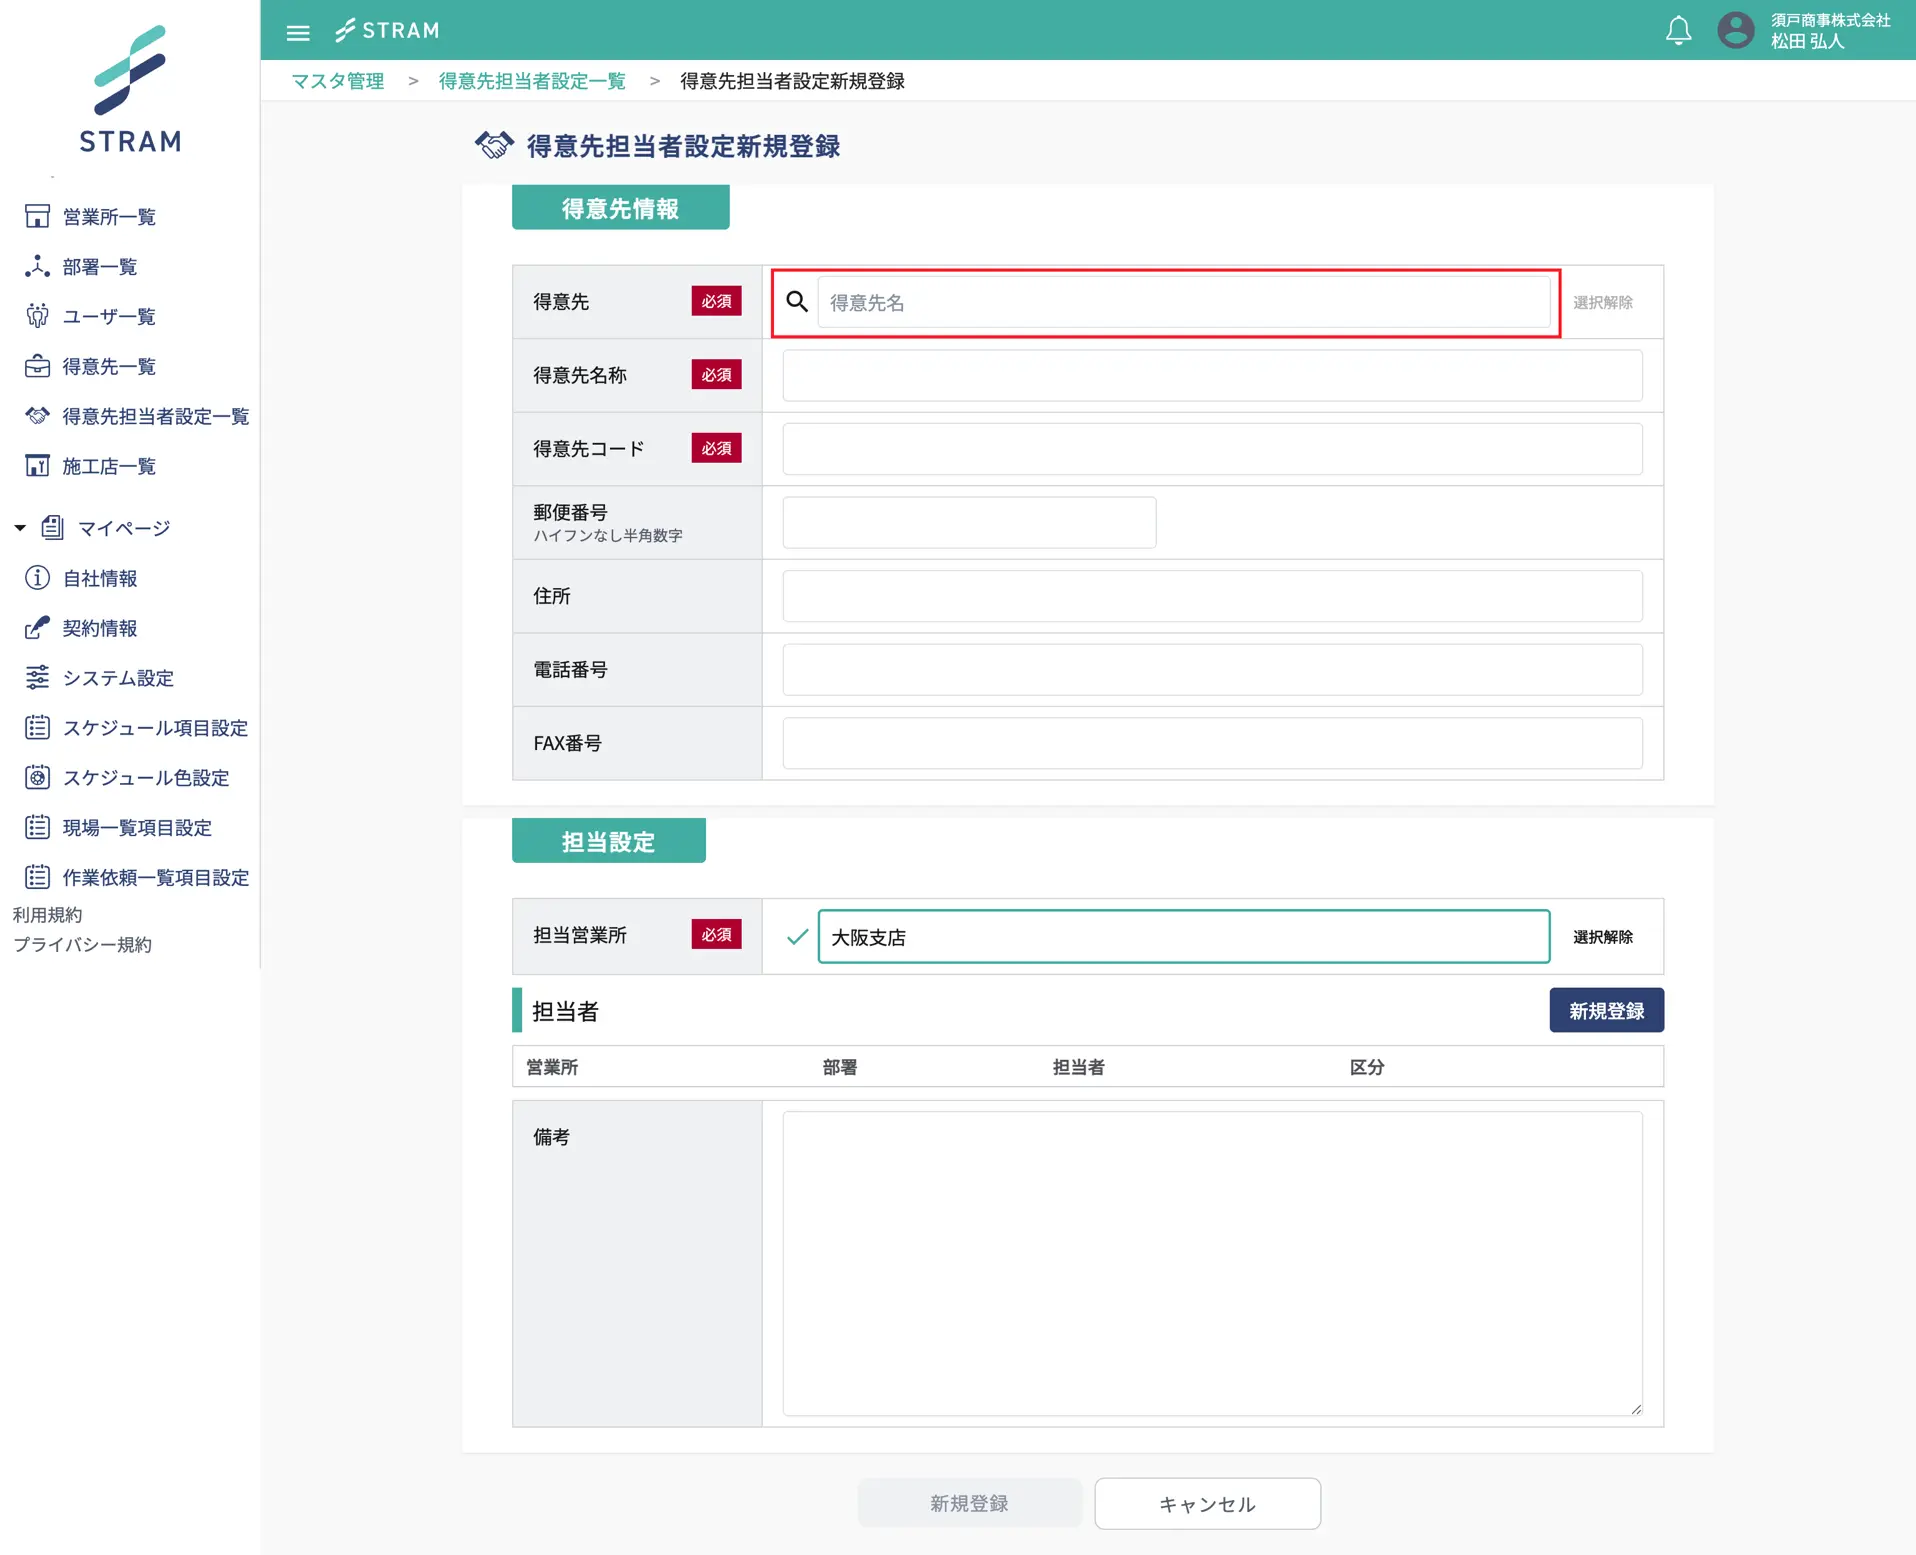The image size is (1916, 1555).
Task: Click the search magnifier icon in 得意先 field
Action: tap(797, 302)
